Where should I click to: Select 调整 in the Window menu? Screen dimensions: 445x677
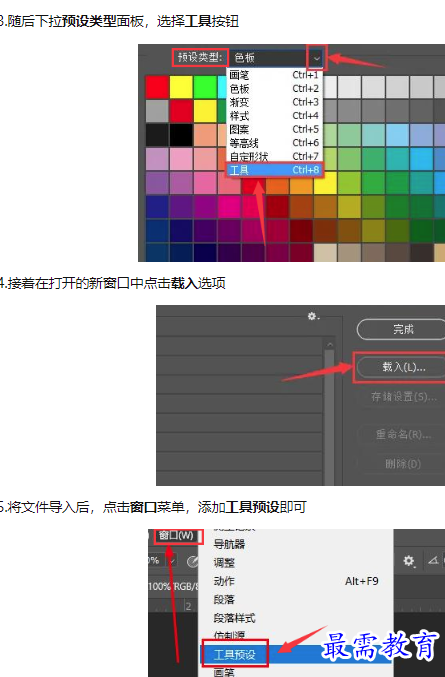coord(296,563)
